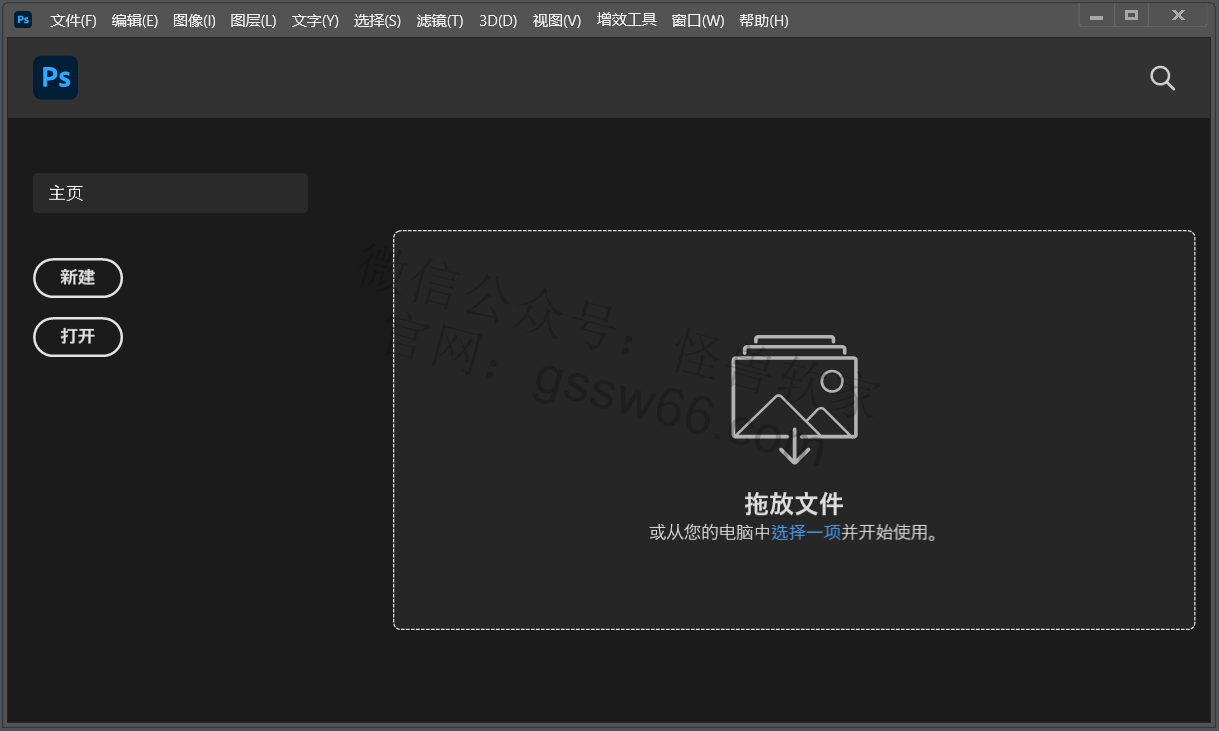Follow the 选择一项 link

[806, 532]
